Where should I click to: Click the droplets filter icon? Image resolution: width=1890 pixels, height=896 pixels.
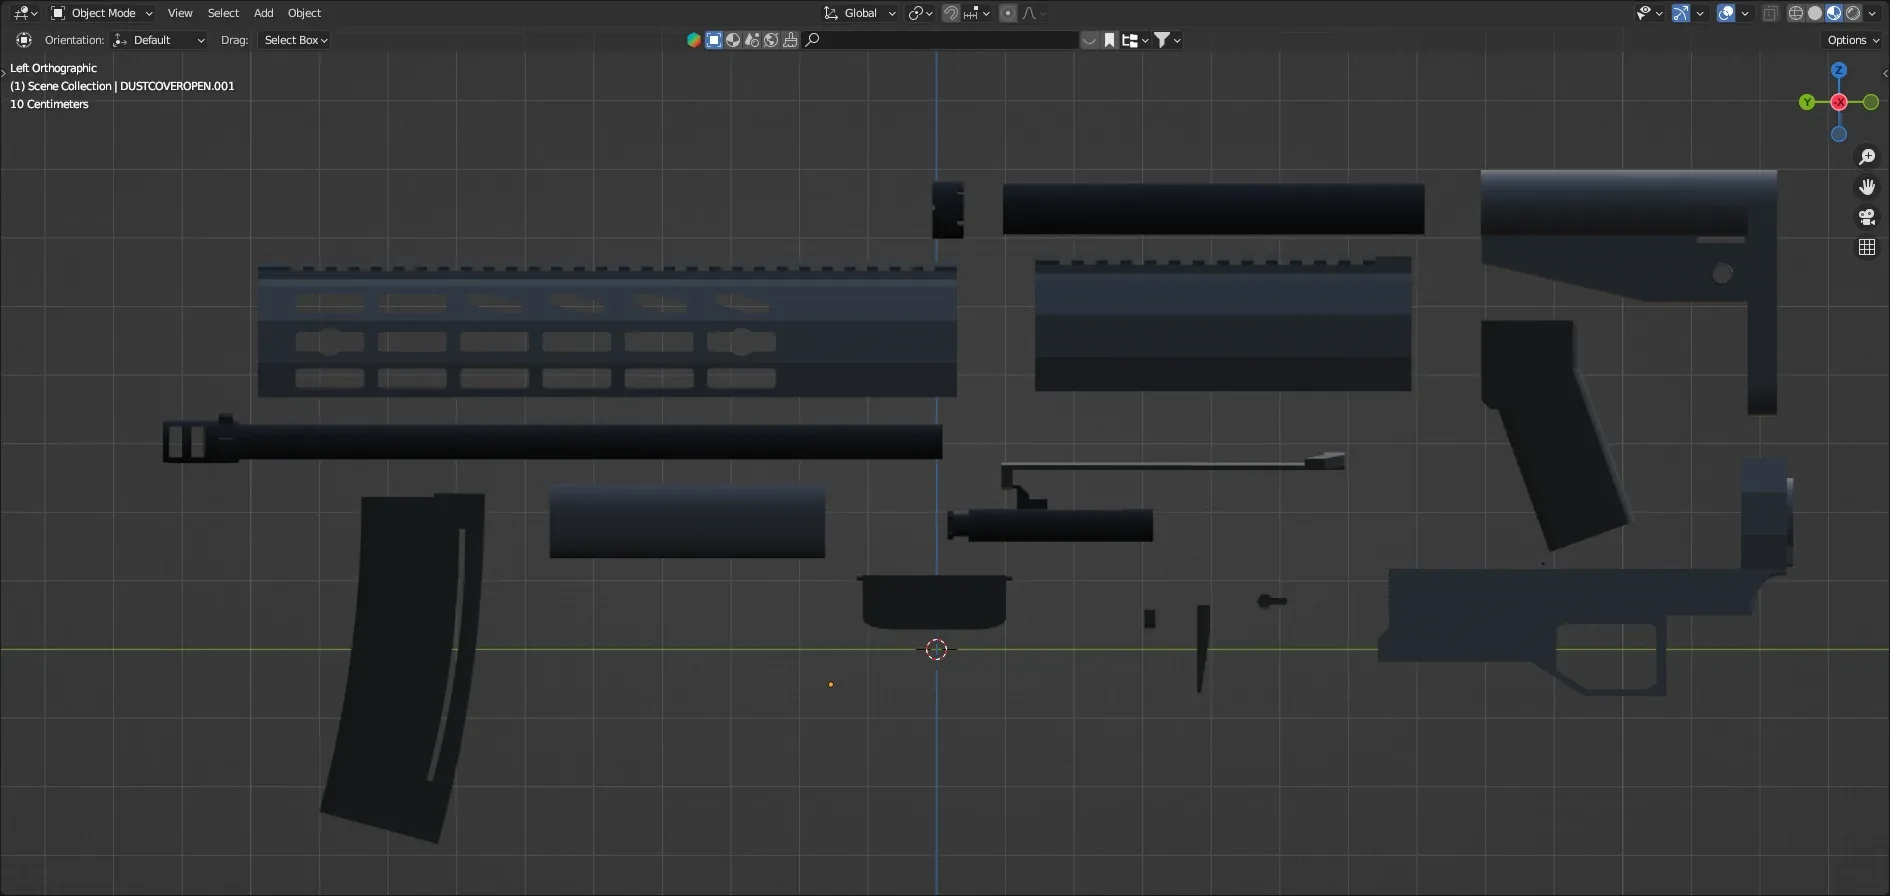[x=752, y=40]
